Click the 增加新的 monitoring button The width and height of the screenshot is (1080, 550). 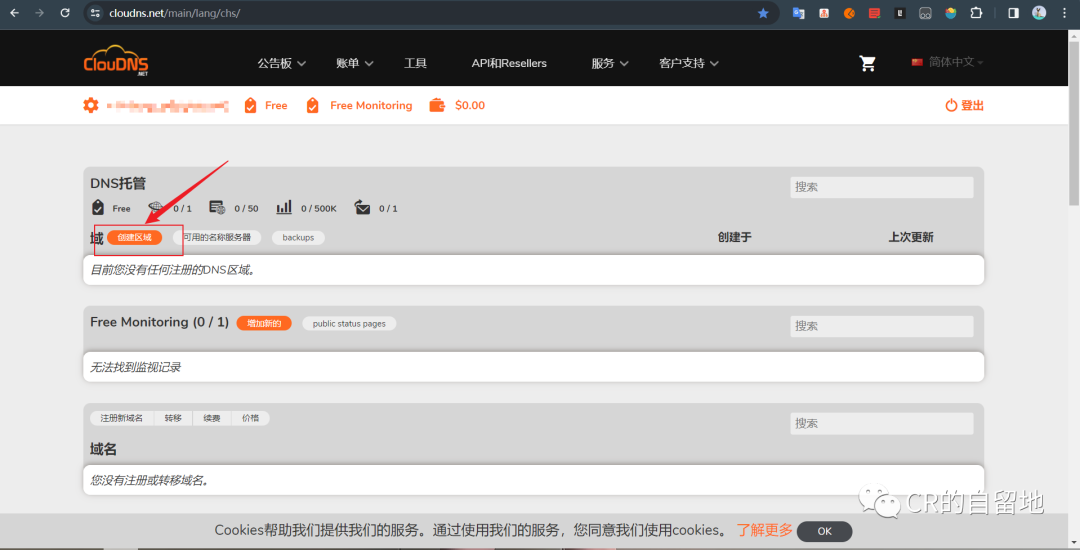(264, 323)
